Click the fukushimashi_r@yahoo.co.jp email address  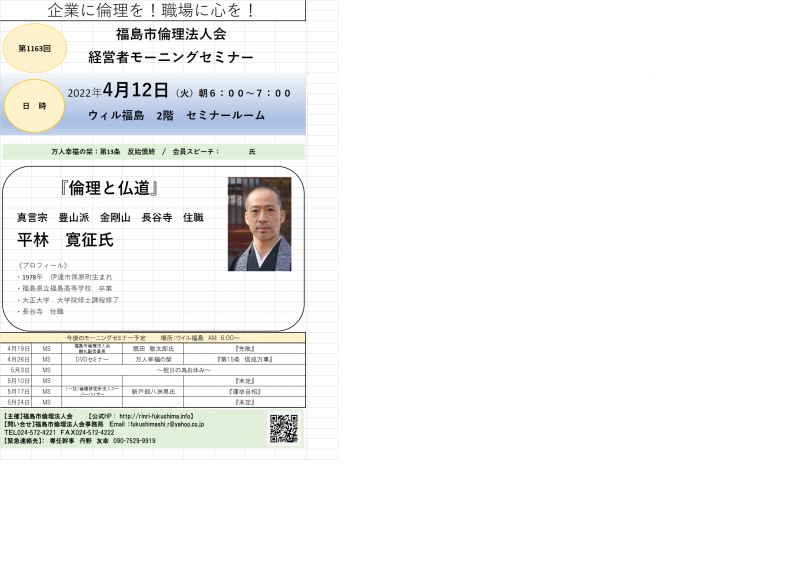(x=166, y=424)
